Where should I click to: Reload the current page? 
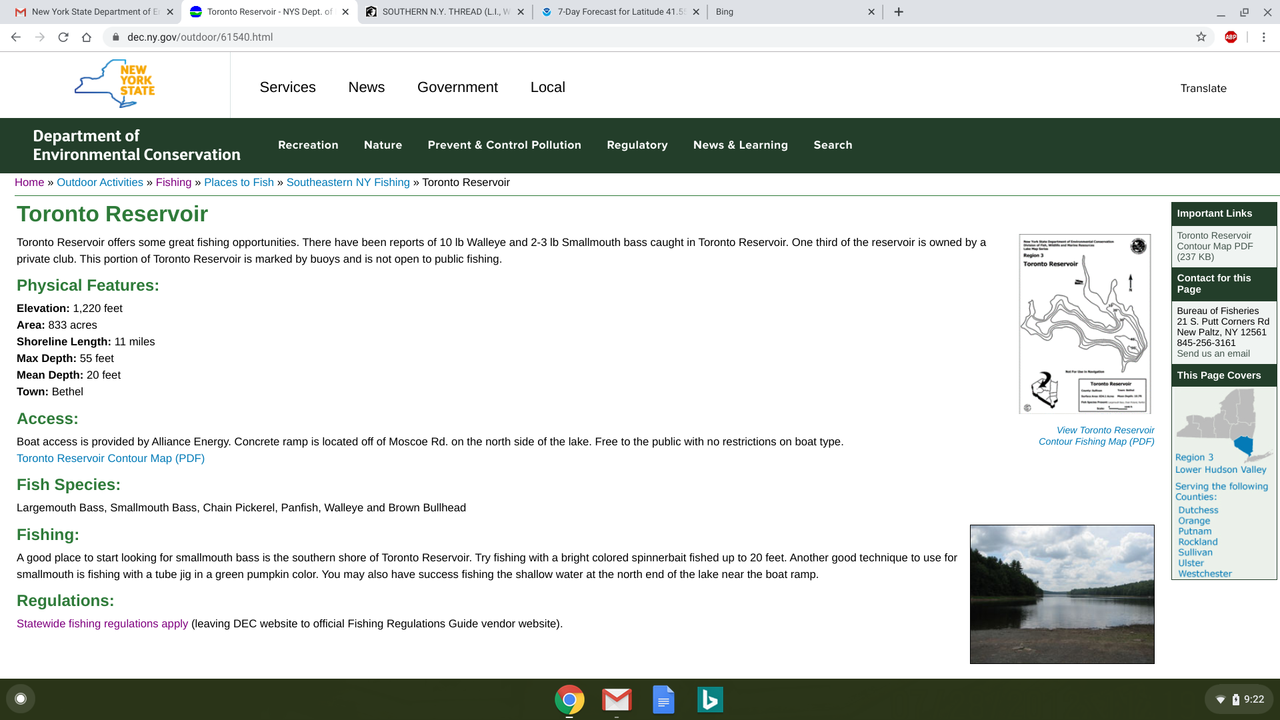62,34
